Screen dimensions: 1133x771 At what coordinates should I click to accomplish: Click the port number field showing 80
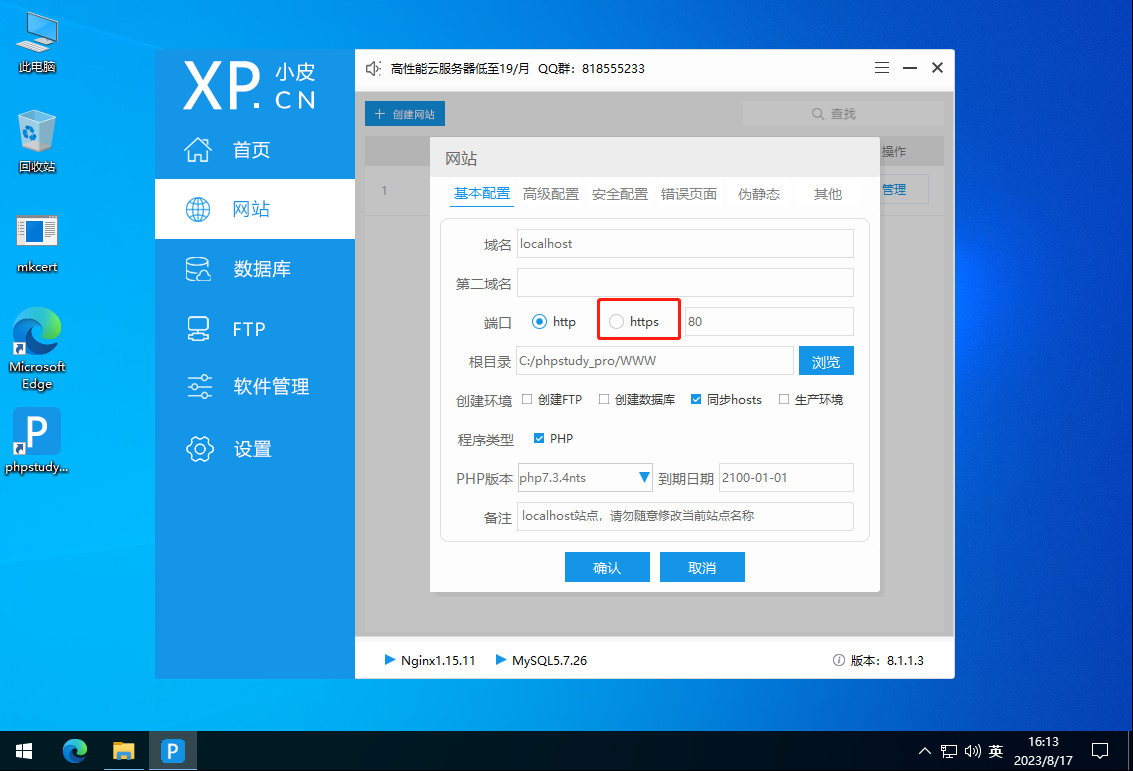click(769, 322)
